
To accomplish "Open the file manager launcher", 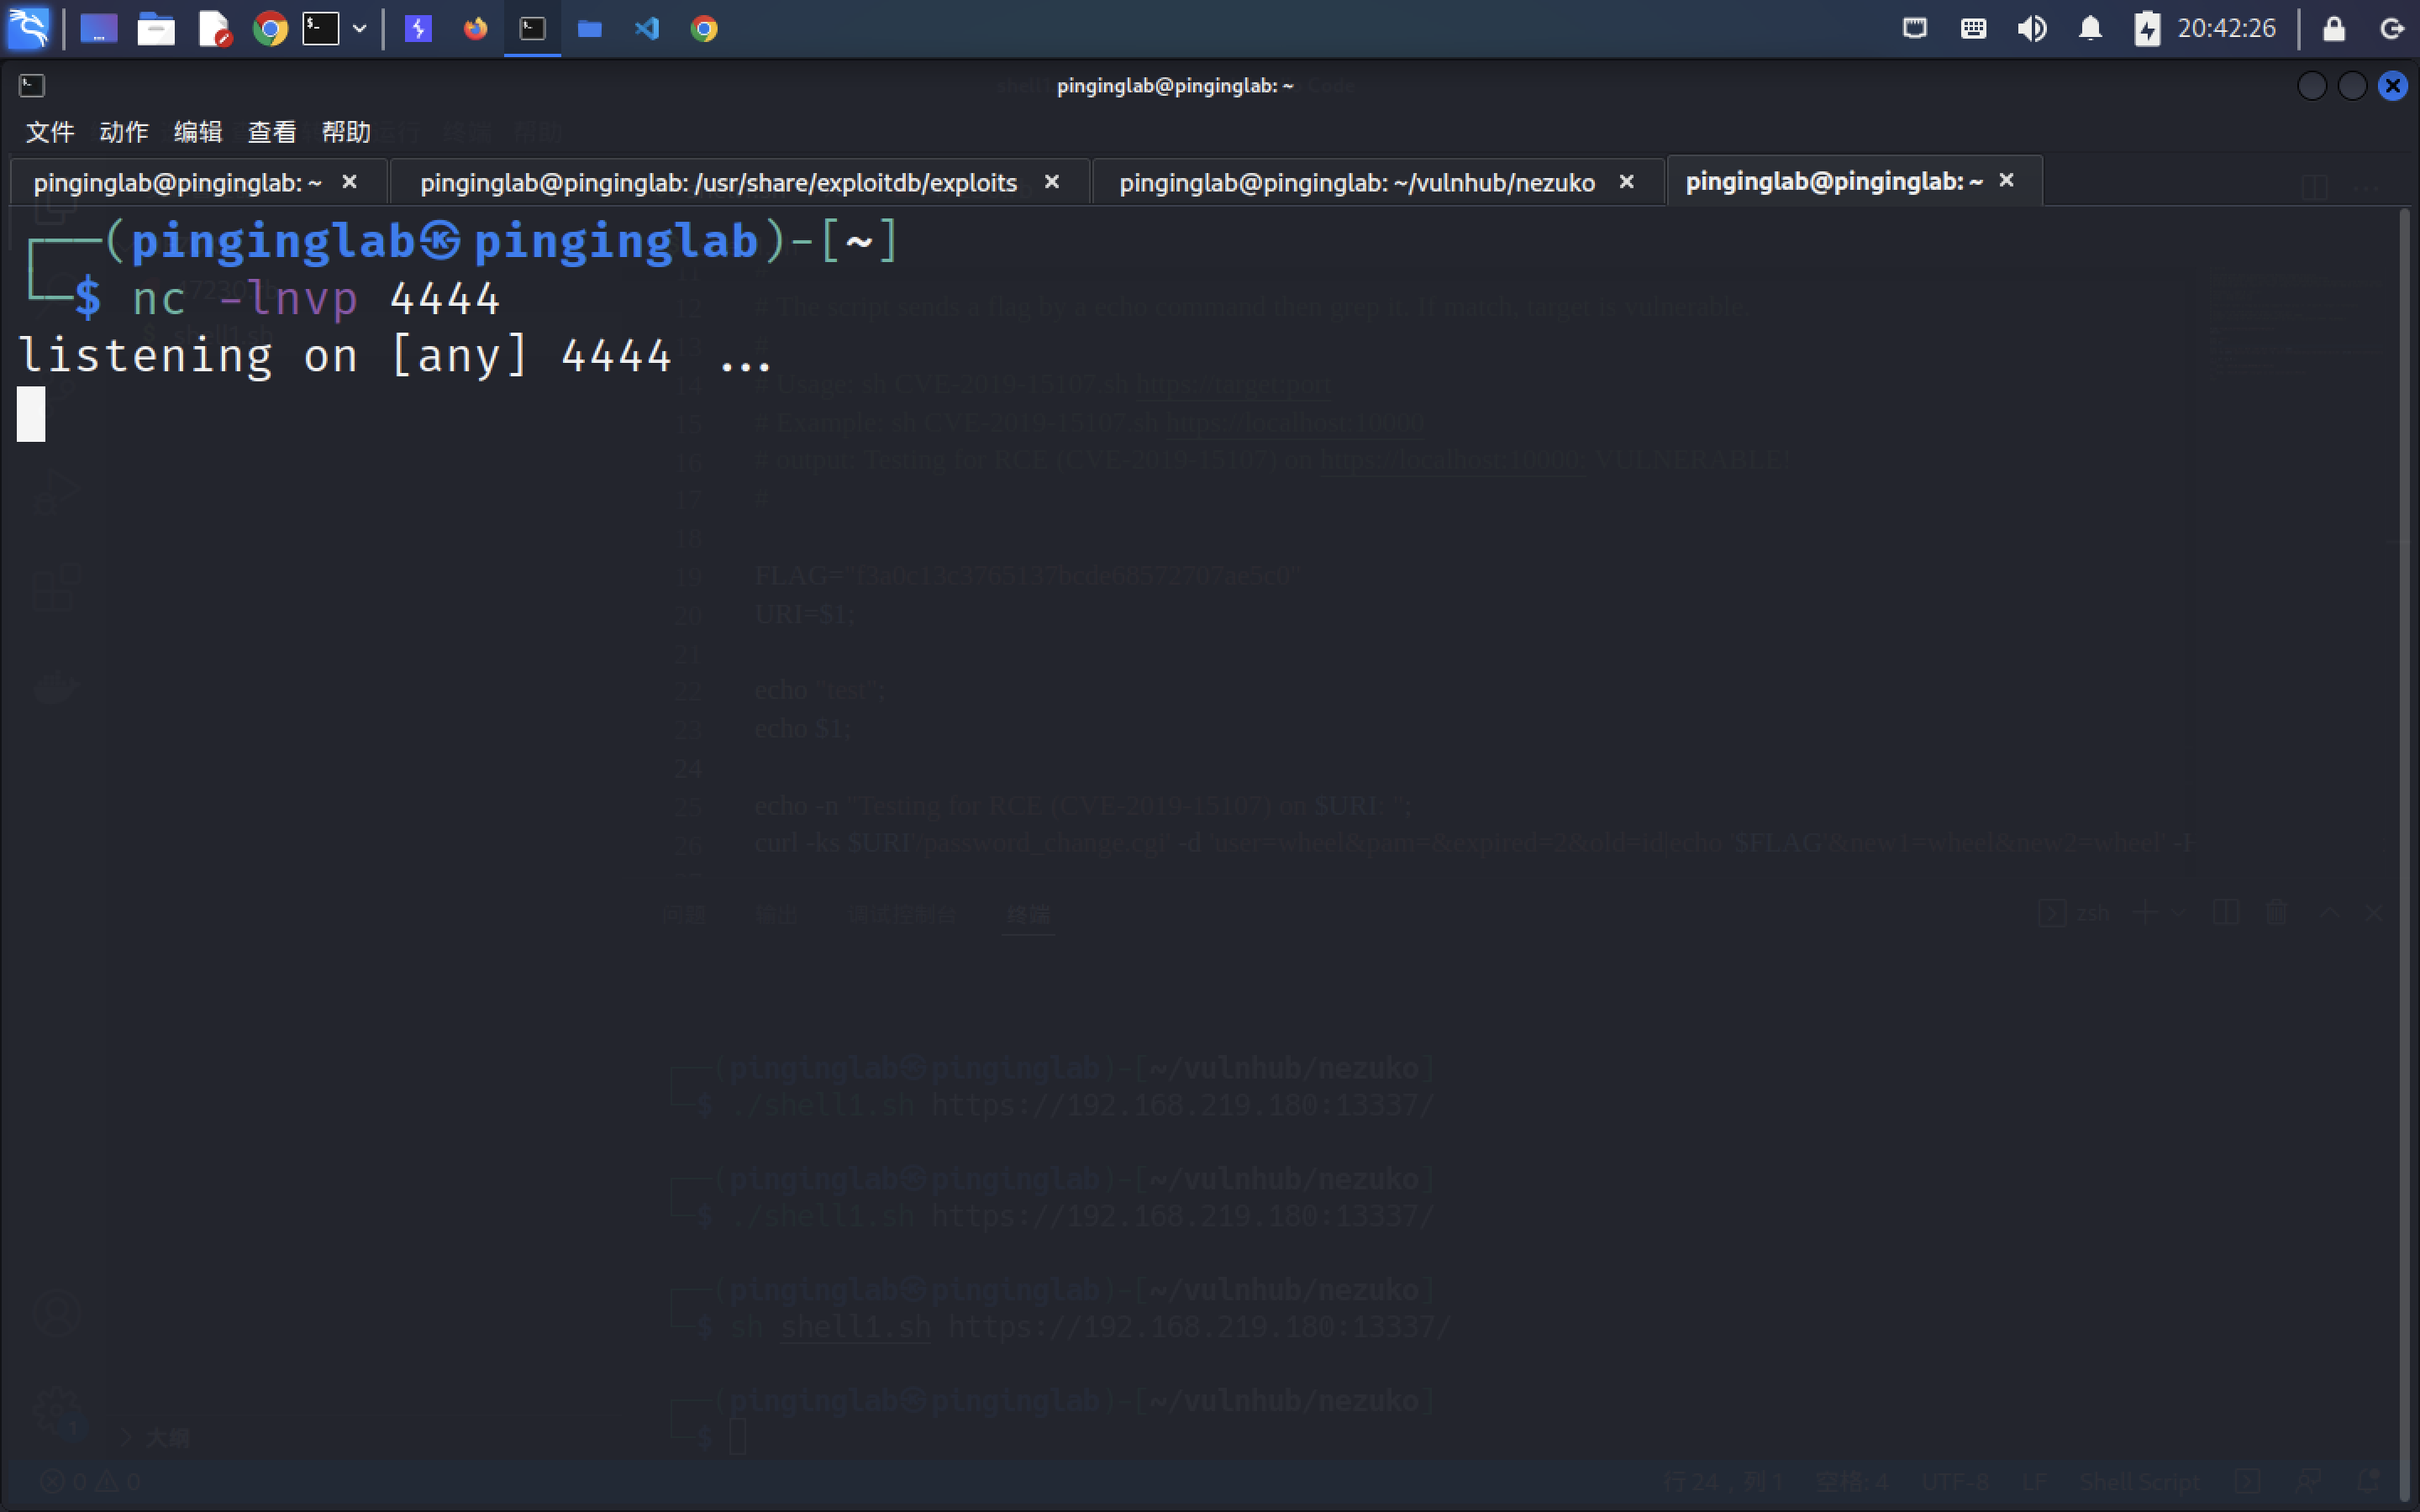I will [156, 28].
